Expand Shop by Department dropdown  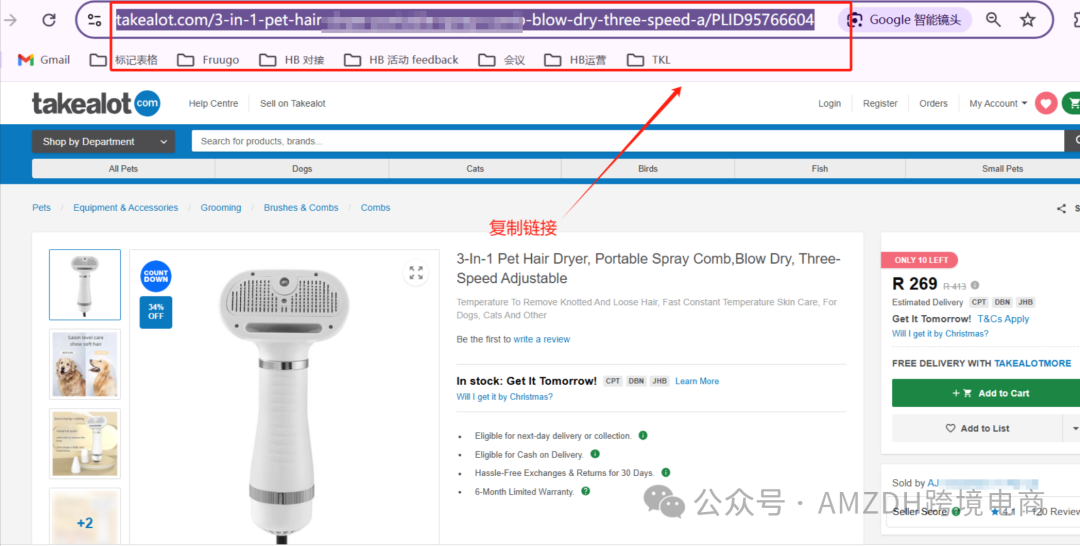103,142
